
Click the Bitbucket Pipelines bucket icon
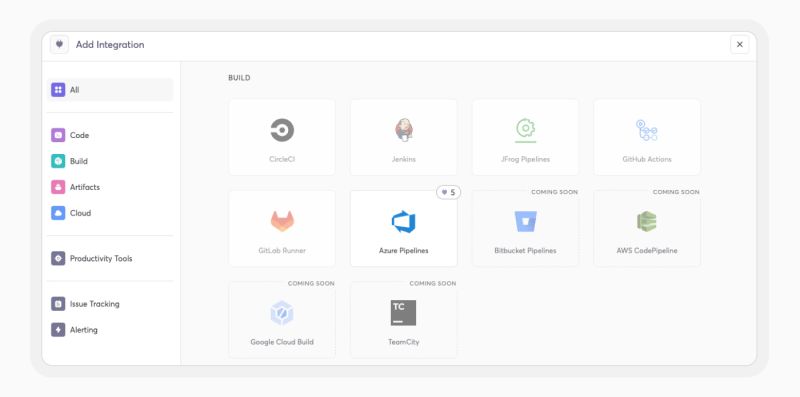point(526,221)
